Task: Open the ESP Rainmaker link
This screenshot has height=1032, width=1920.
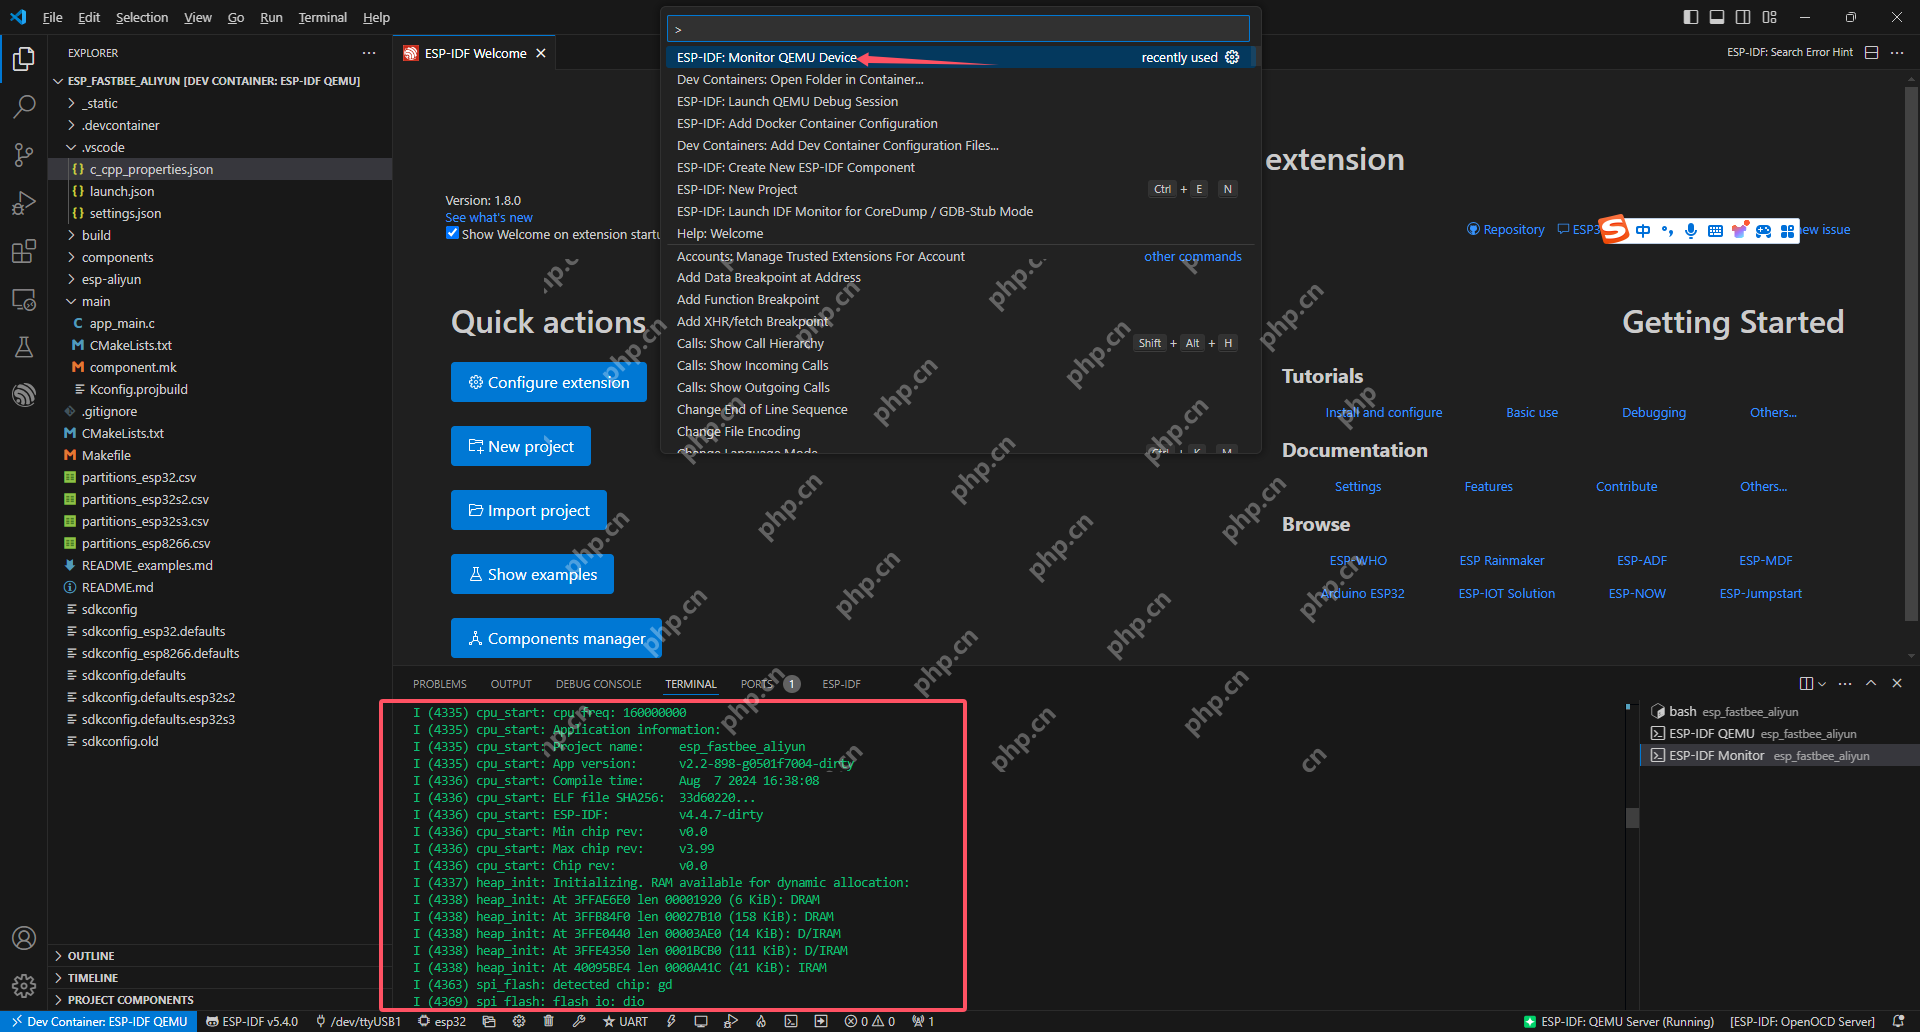Action: click(1501, 560)
